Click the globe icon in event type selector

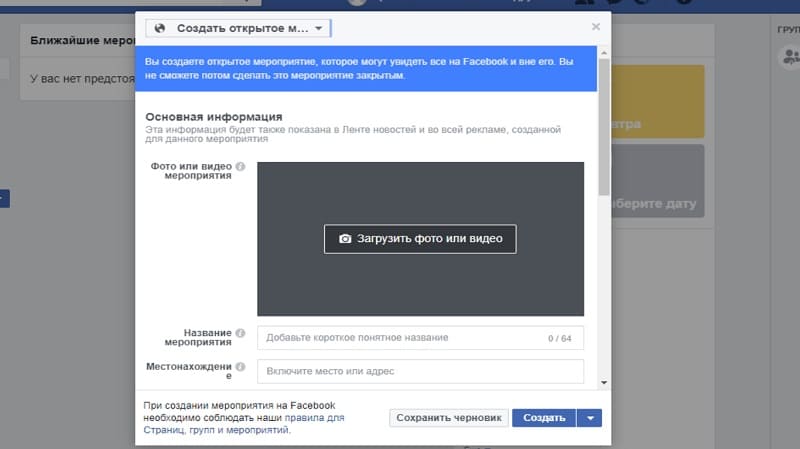pos(160,28)
